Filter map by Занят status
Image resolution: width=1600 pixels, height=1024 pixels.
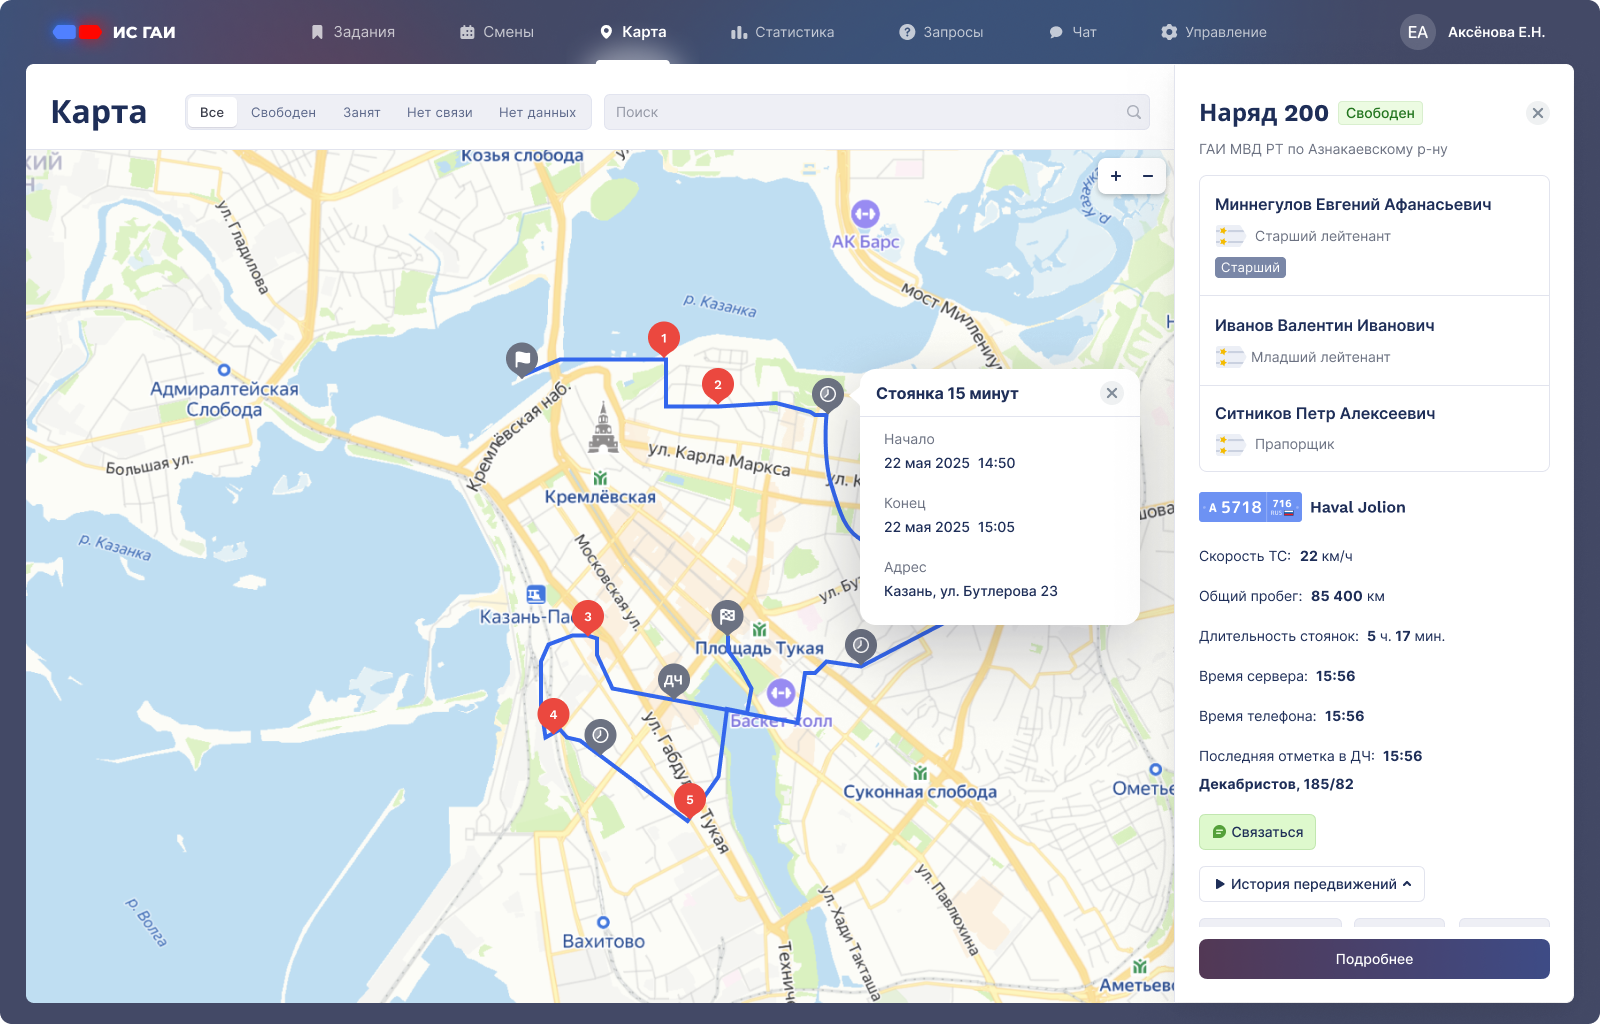tap(361, 112)
